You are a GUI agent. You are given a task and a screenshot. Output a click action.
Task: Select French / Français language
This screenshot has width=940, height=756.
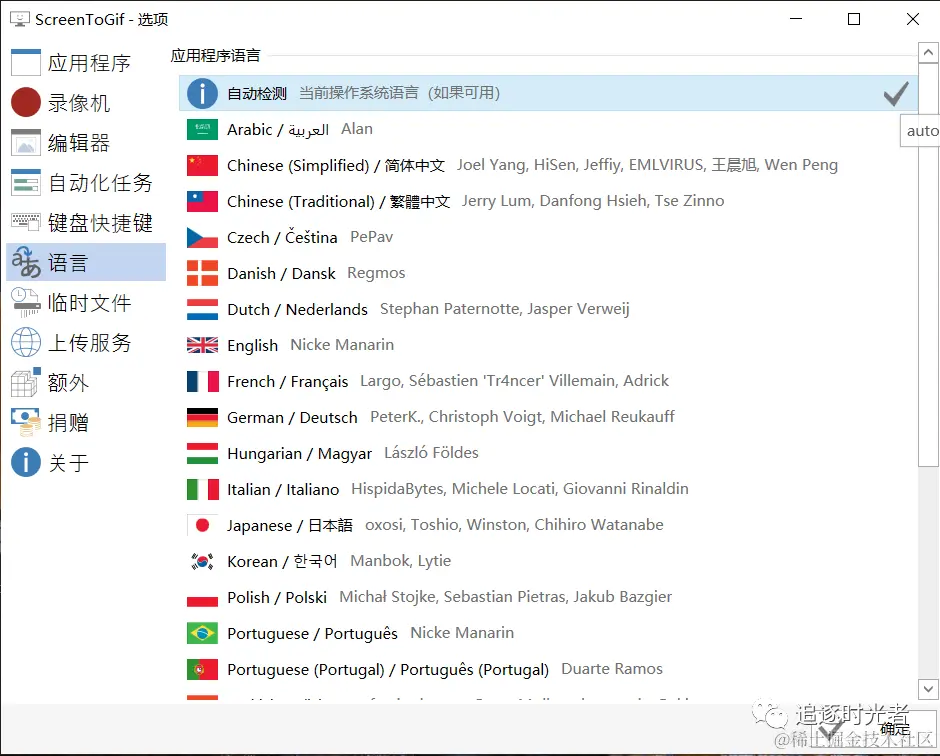tap(548, 381)
